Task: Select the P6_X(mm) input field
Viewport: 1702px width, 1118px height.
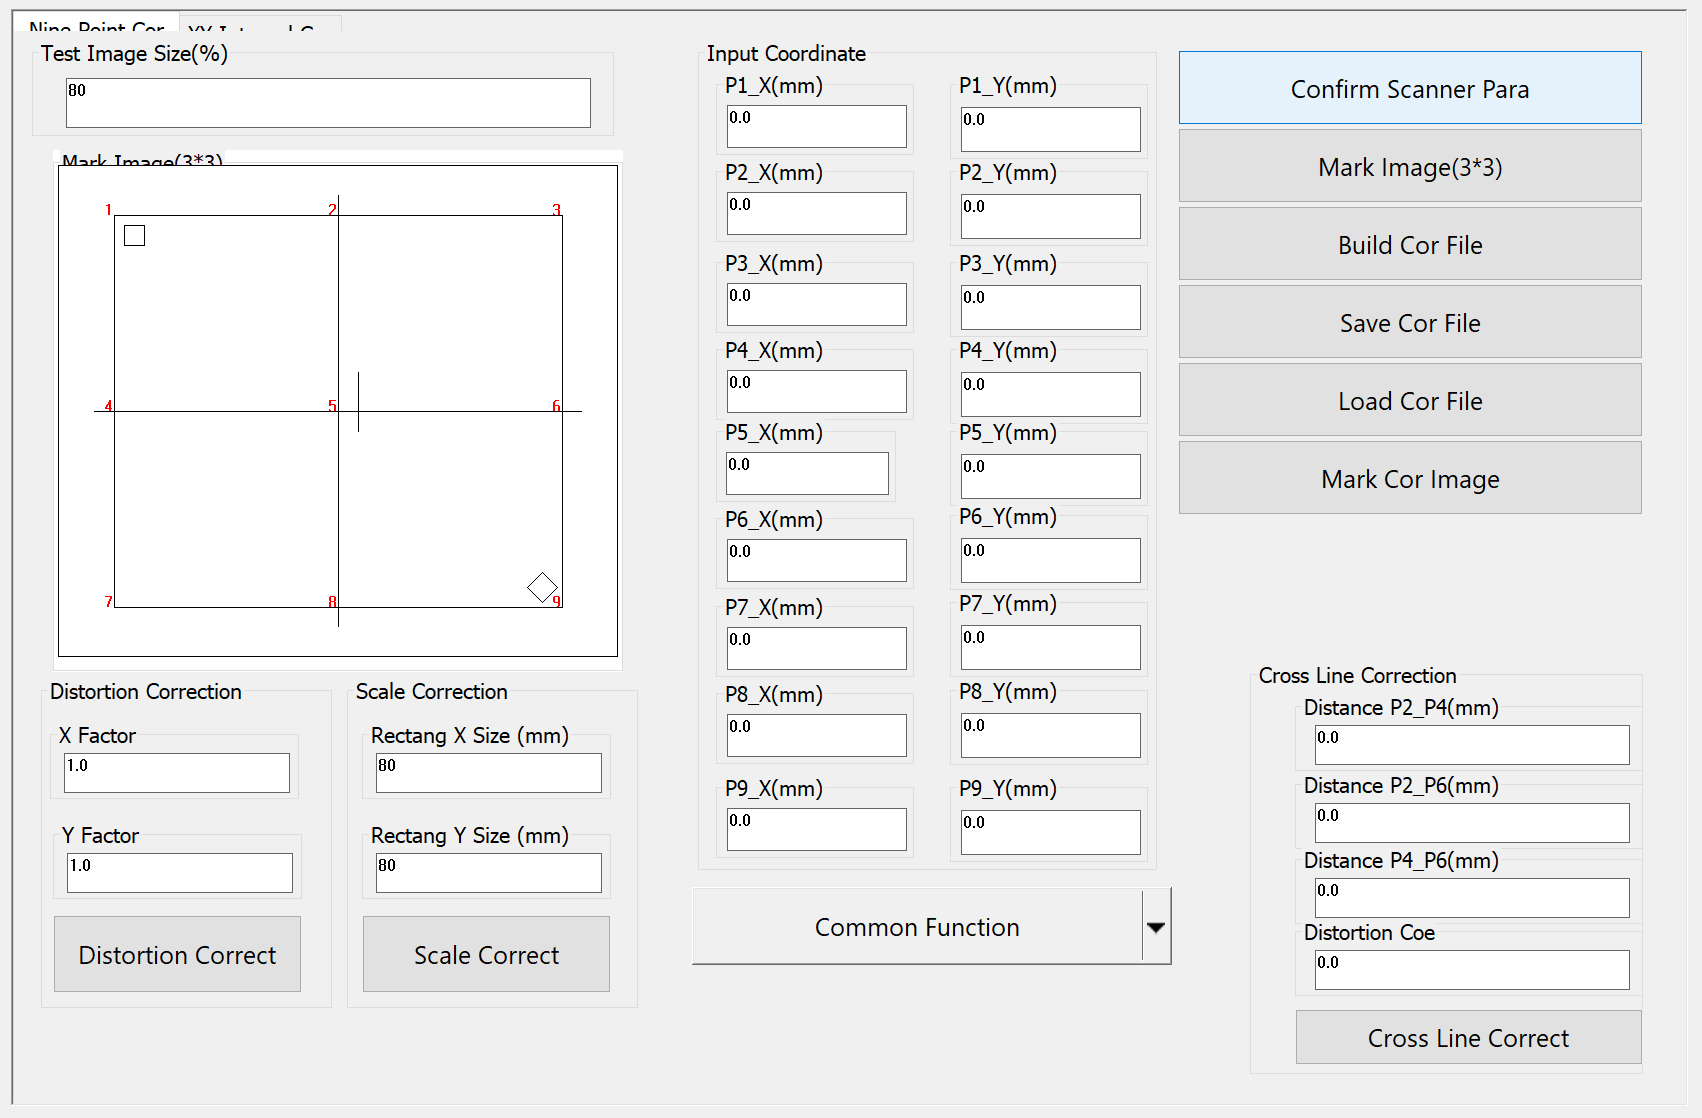Action: pyautogui.click(x=817, y=561)
